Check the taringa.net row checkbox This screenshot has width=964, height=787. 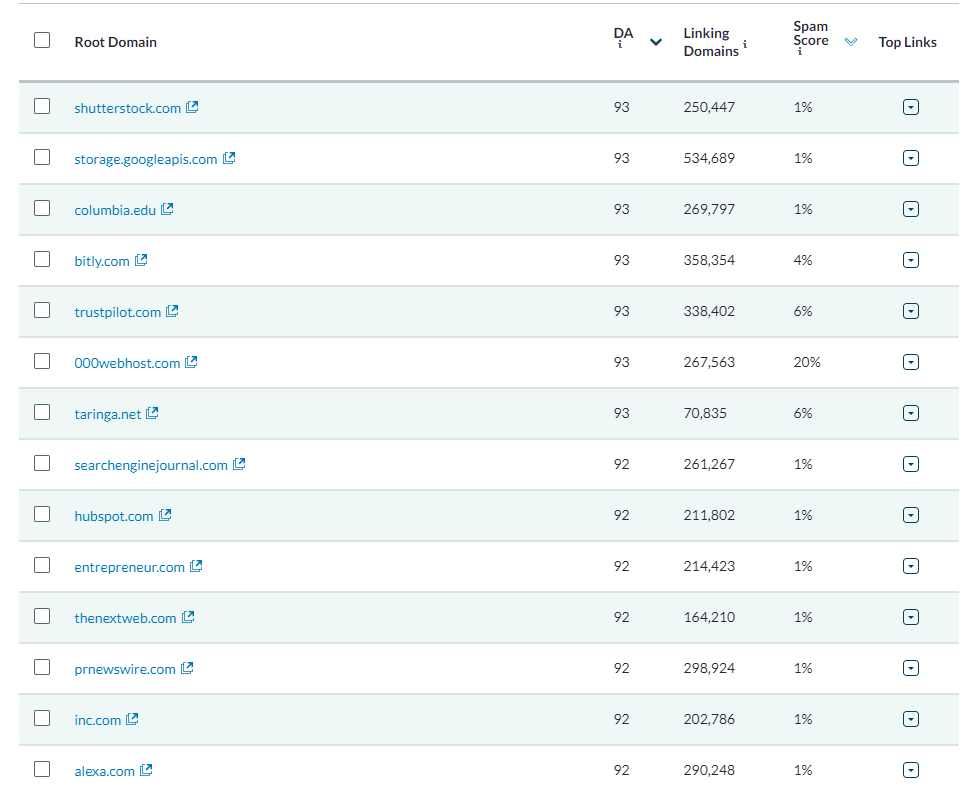click(x=42, y=412)
